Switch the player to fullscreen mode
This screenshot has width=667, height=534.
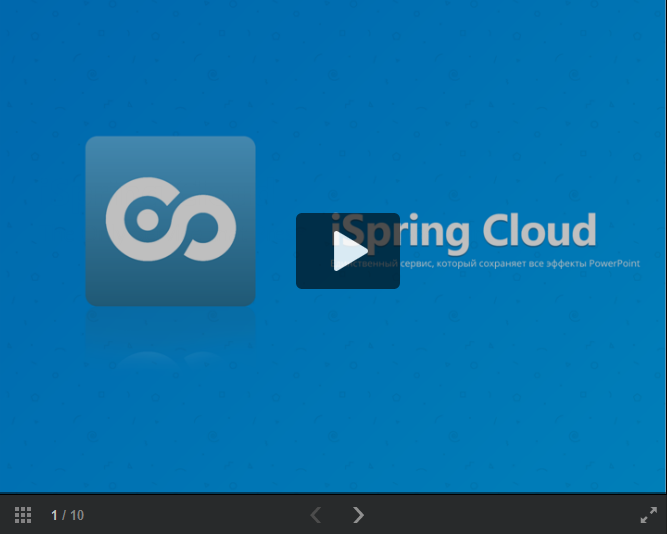tap(648, 515)
